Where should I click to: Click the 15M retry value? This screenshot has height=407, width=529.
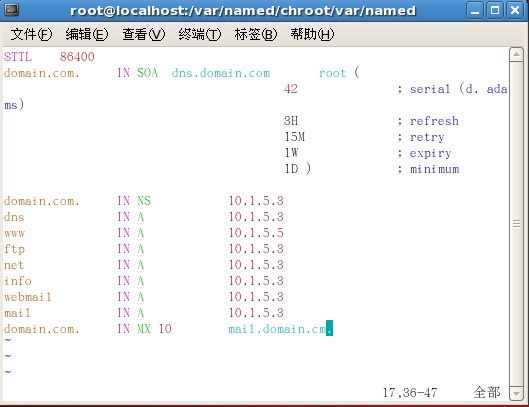click(295, 137)
